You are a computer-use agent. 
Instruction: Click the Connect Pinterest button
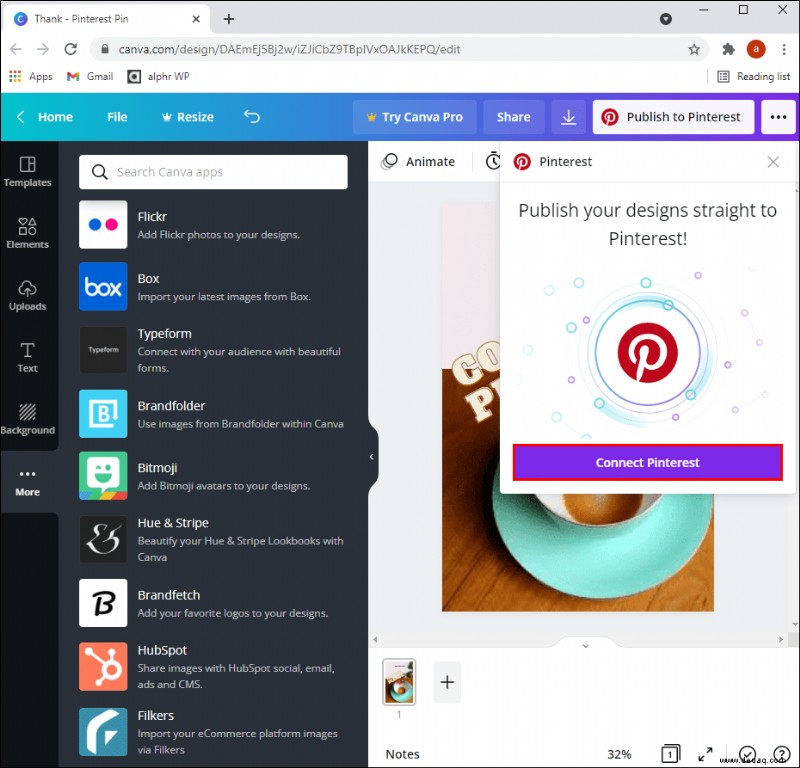click(x=647, y=462)
